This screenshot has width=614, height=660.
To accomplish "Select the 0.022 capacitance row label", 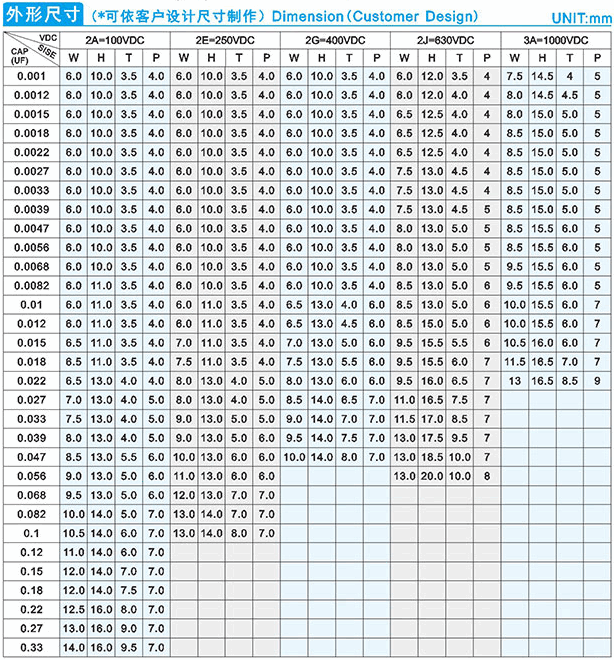I will click(x=30, y=381).
